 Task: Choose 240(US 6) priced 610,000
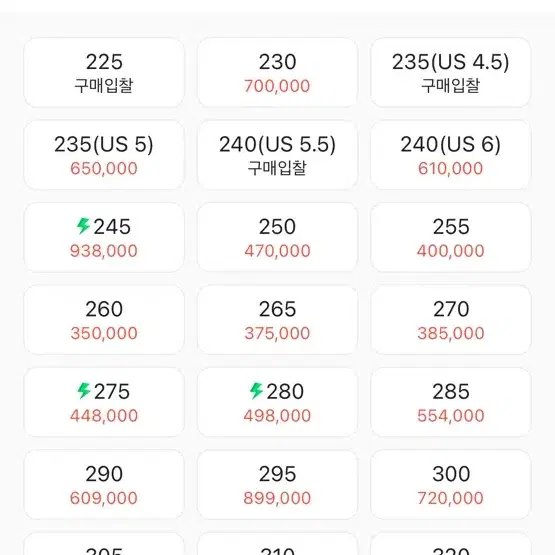click(451, 155)
